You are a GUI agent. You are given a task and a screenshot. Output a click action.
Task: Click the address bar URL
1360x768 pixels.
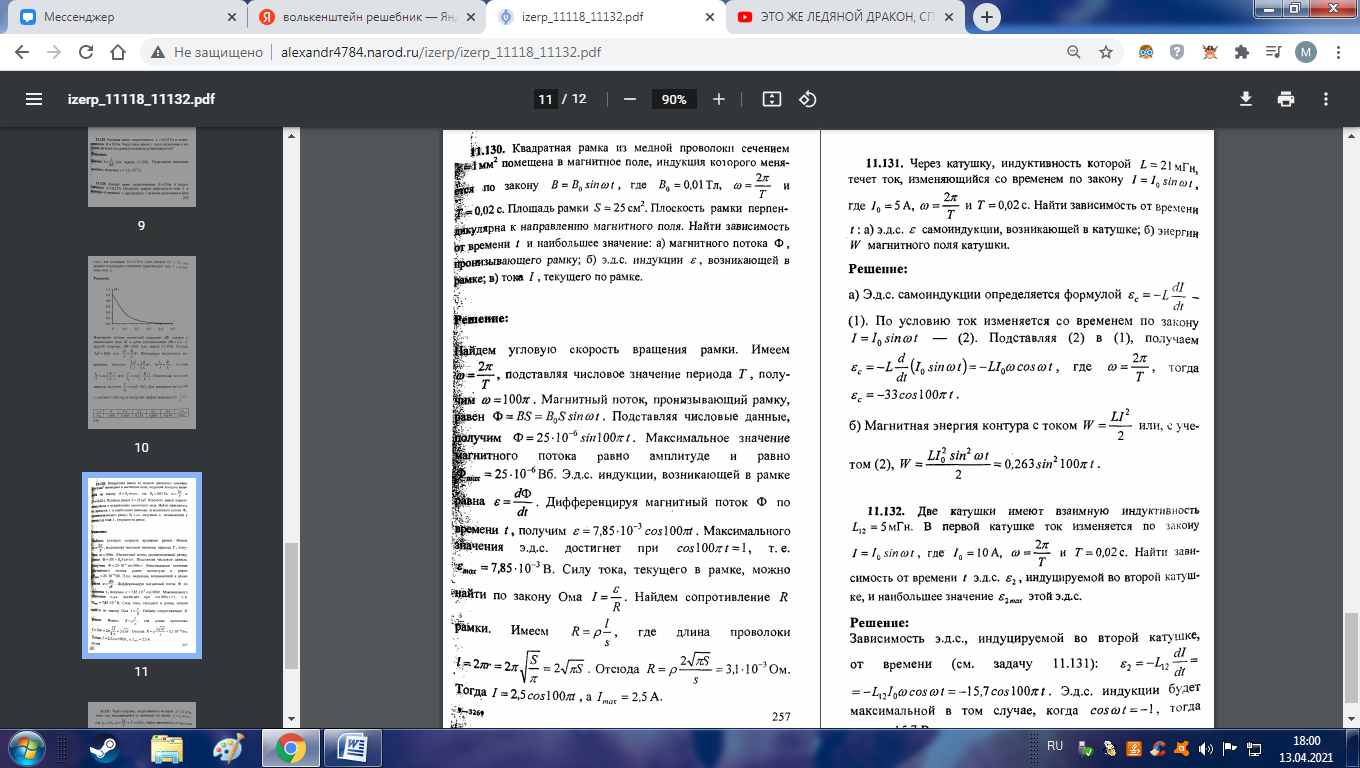pos(441,52)
